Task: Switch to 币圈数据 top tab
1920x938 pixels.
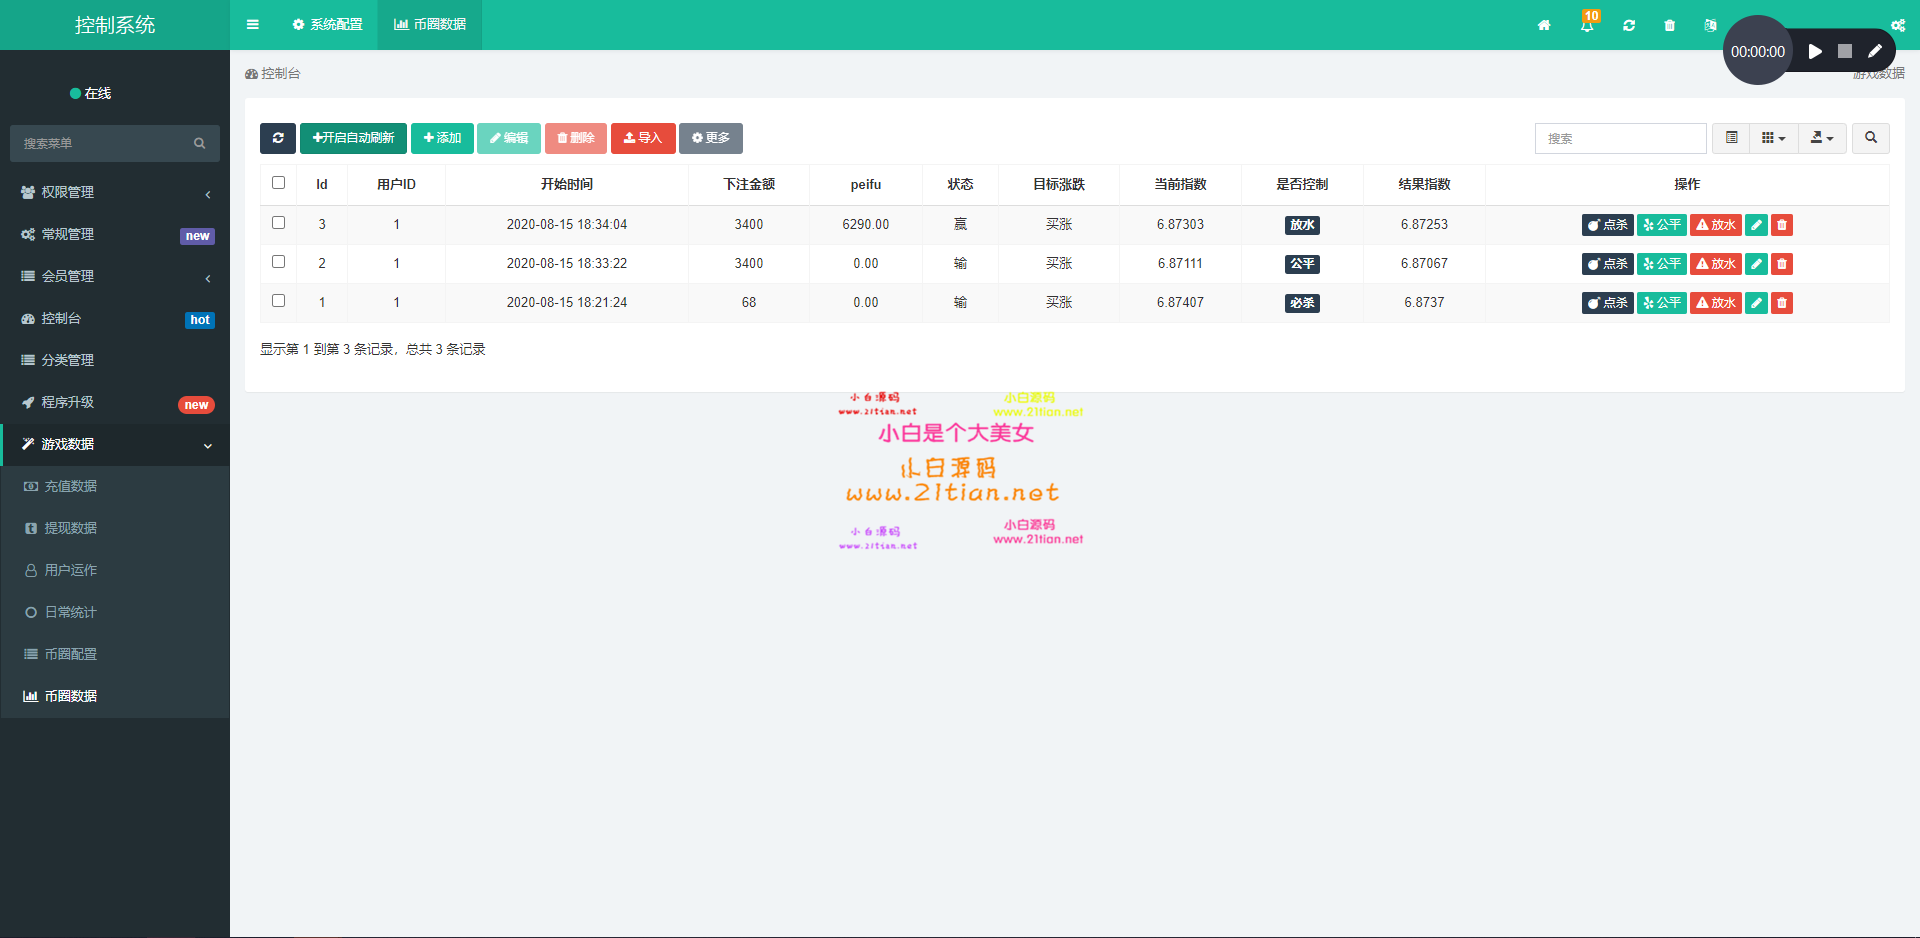Action: (x=430, y=25)
